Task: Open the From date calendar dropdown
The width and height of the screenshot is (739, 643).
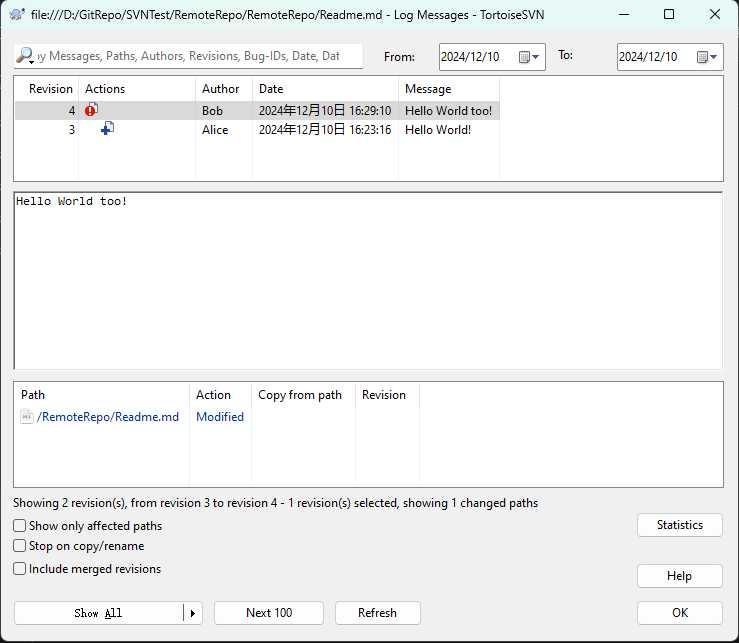Action: (x=529, y=57)
